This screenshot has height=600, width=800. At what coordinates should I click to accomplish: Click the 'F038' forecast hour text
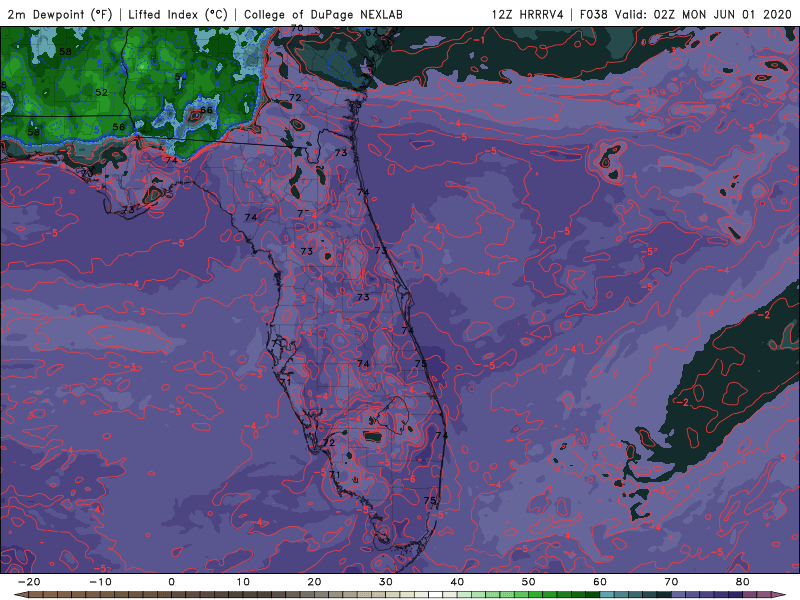coord(594,14)
